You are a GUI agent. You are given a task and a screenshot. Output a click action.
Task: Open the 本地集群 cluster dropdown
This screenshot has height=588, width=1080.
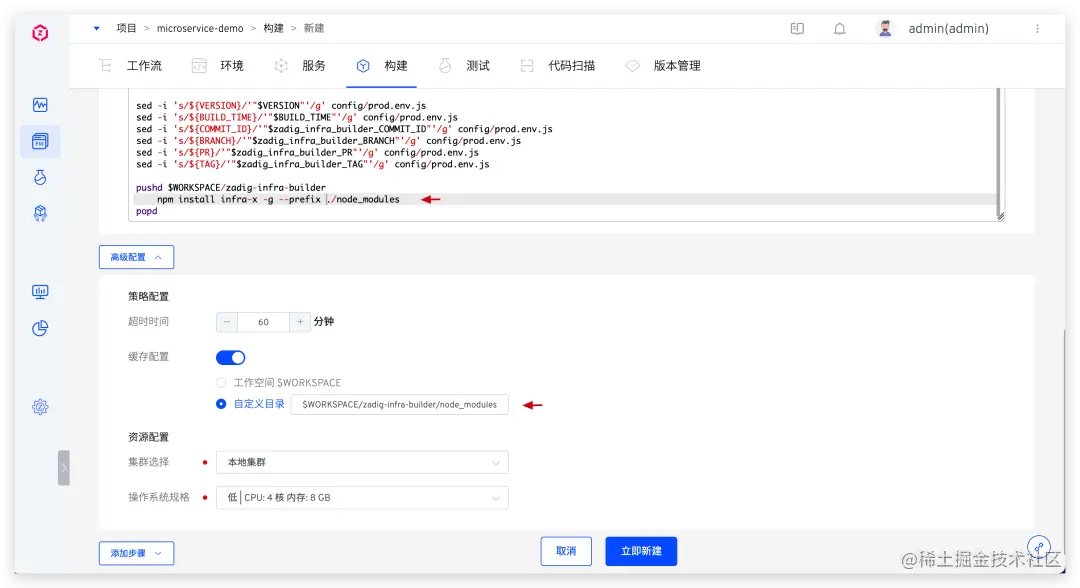click(362, 462)
